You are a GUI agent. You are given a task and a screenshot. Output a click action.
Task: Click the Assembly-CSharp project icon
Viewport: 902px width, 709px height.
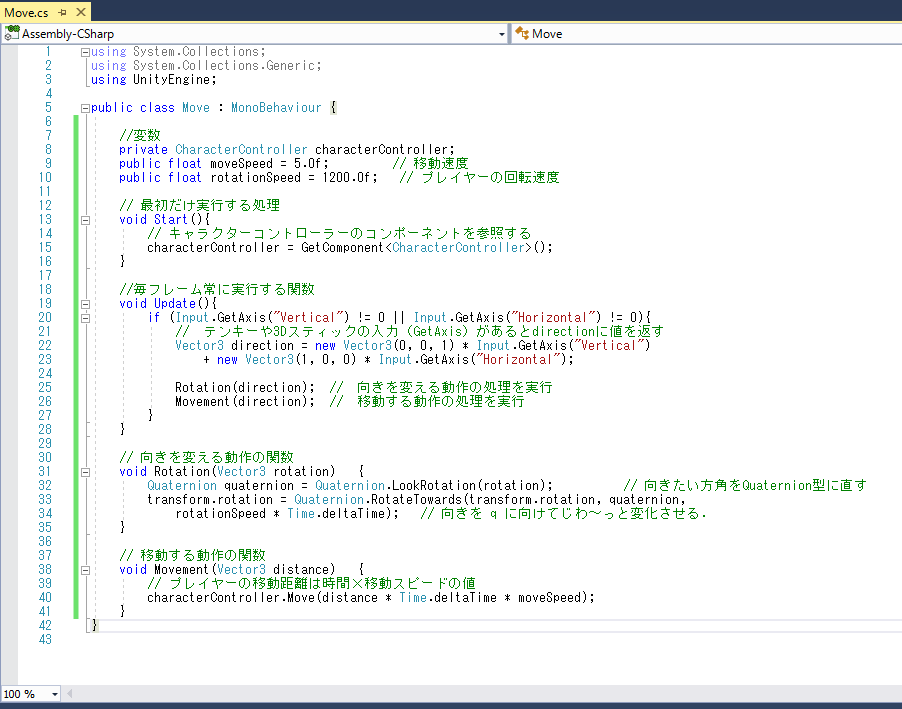[12, 33]
